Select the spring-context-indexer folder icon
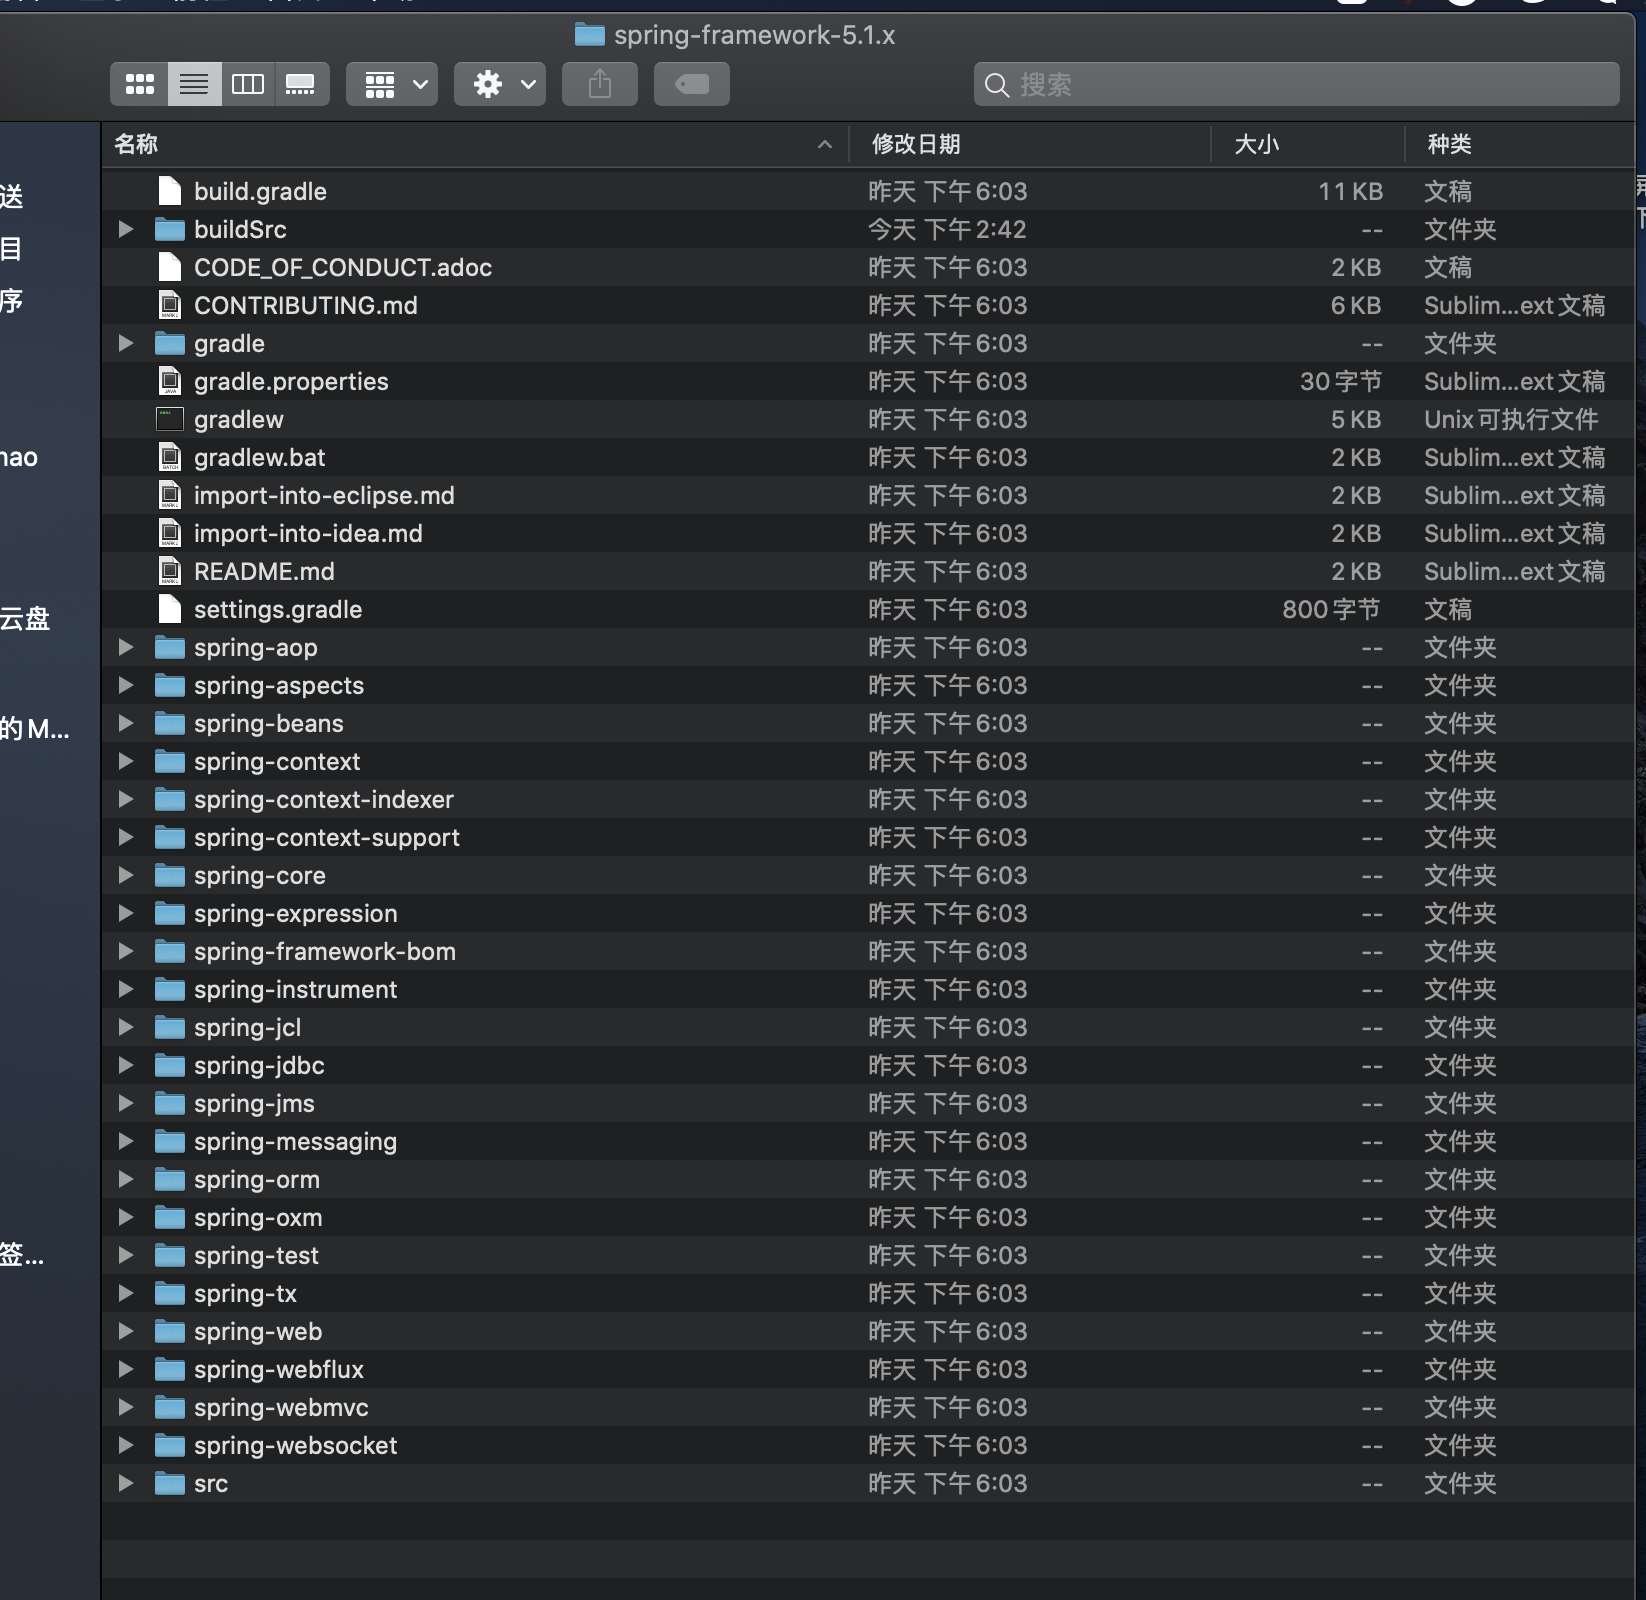Screen dimensions: 1646x1600 [x=170, y=799]
